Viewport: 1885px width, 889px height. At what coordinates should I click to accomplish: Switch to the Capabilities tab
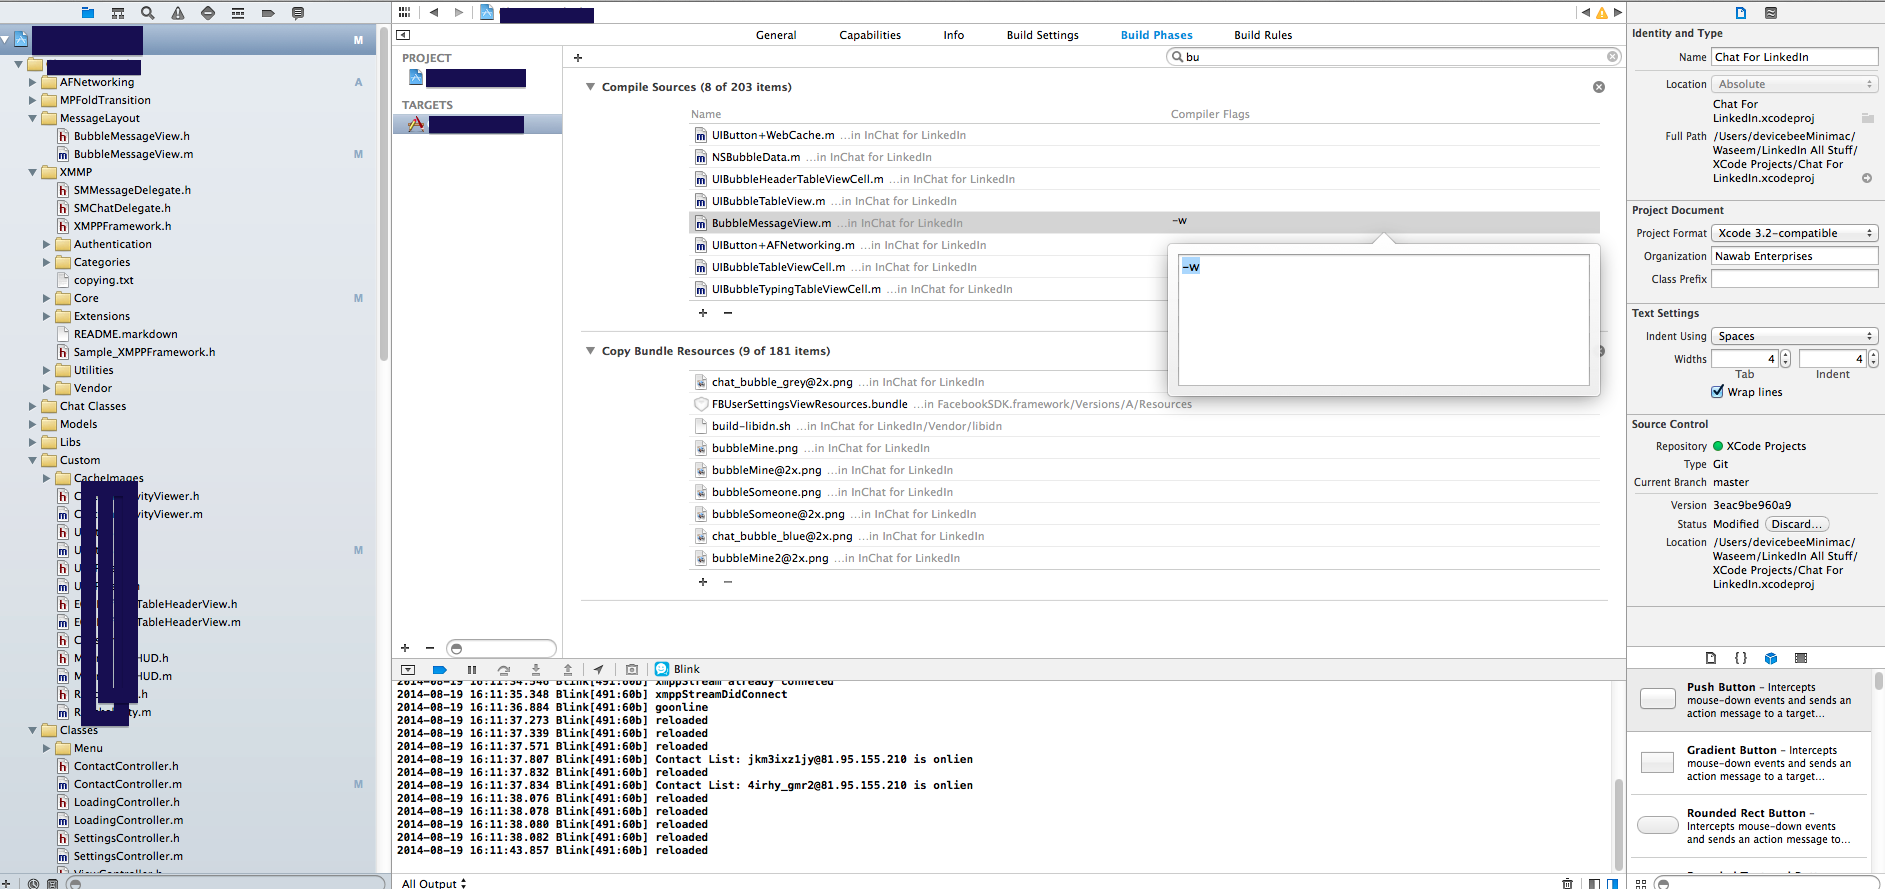coord(870,35)
